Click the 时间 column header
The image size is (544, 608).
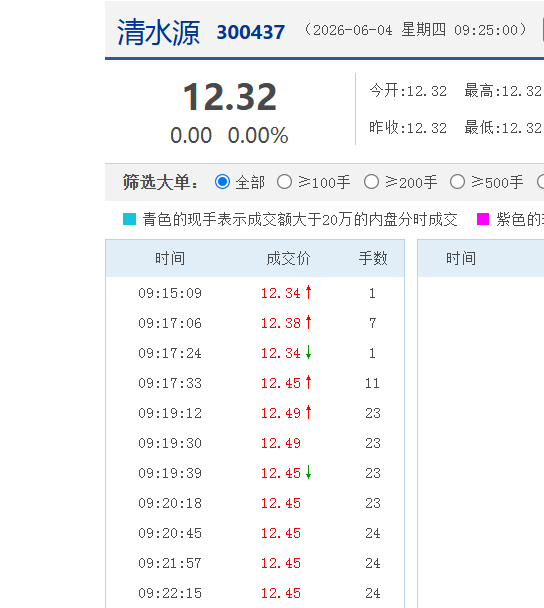click(x=170, y=258)
